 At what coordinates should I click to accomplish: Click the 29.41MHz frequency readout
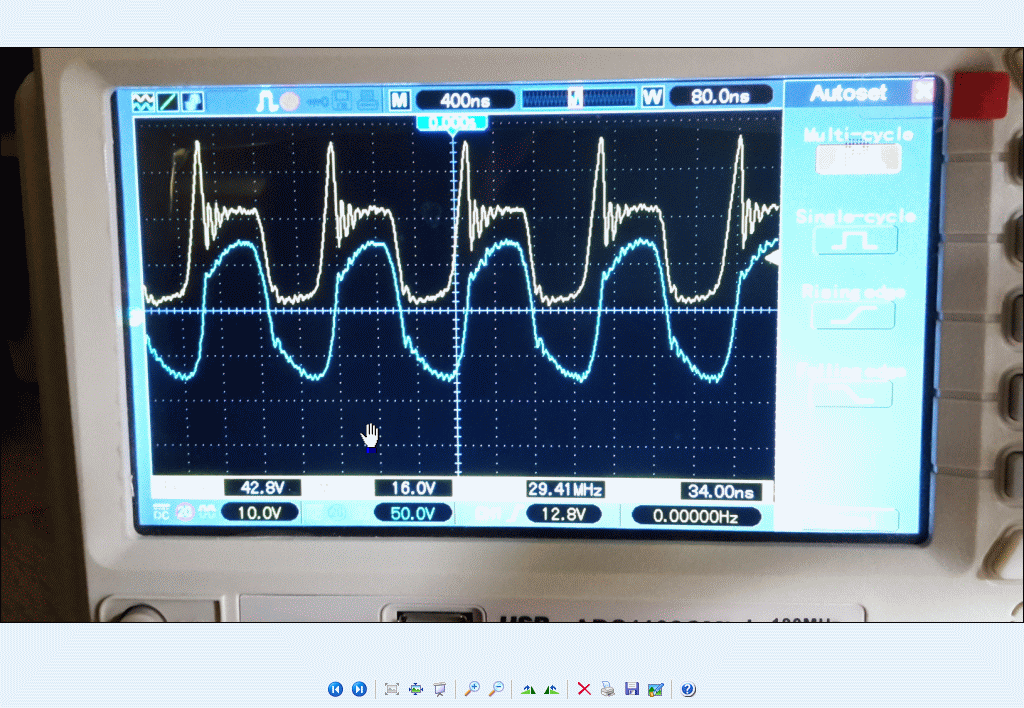[565, 489]
